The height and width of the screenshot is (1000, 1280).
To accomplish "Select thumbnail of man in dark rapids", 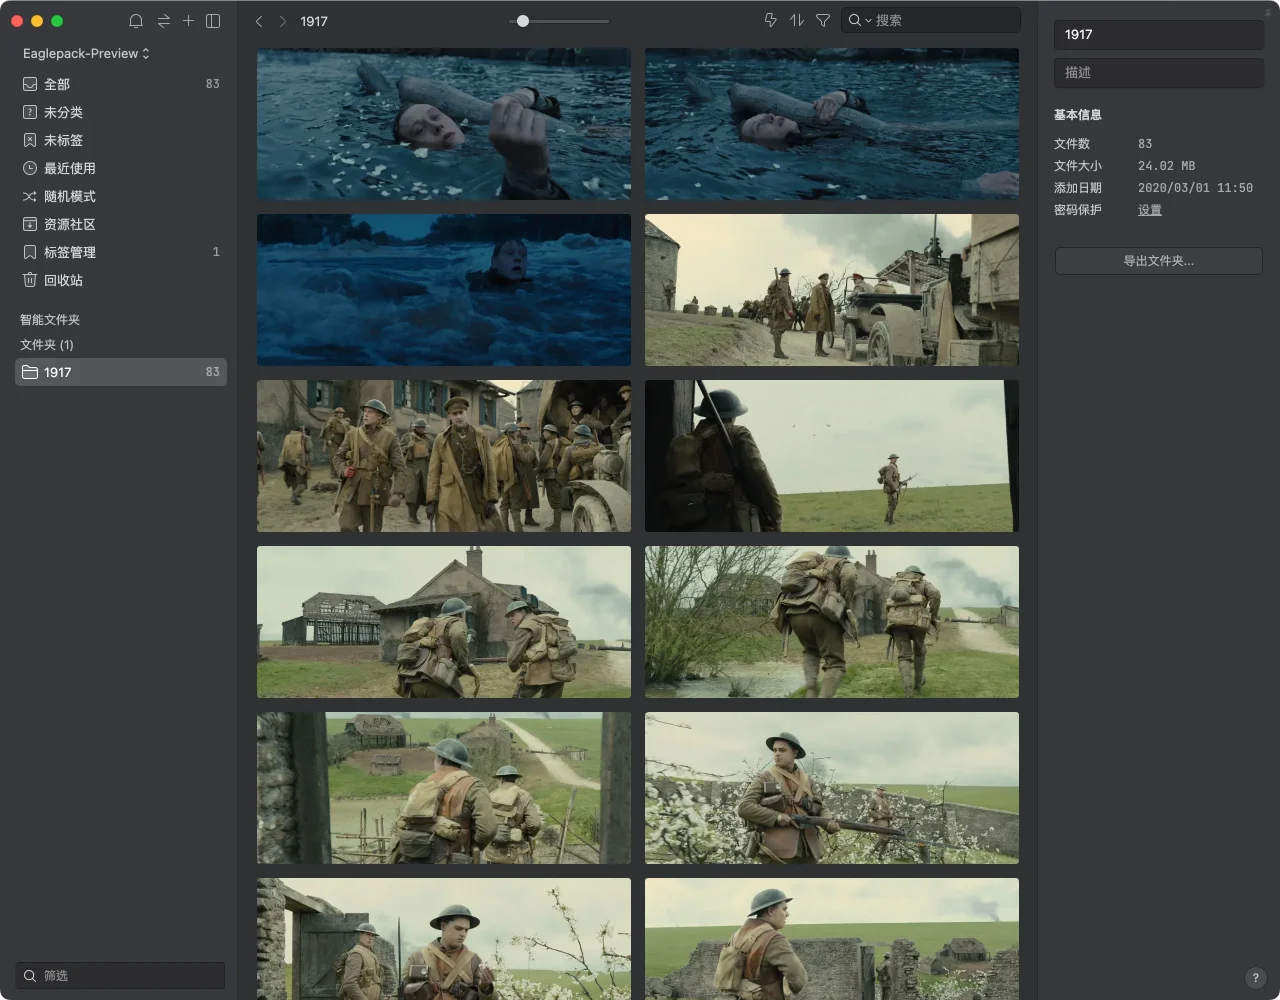I will pos(444,290).
